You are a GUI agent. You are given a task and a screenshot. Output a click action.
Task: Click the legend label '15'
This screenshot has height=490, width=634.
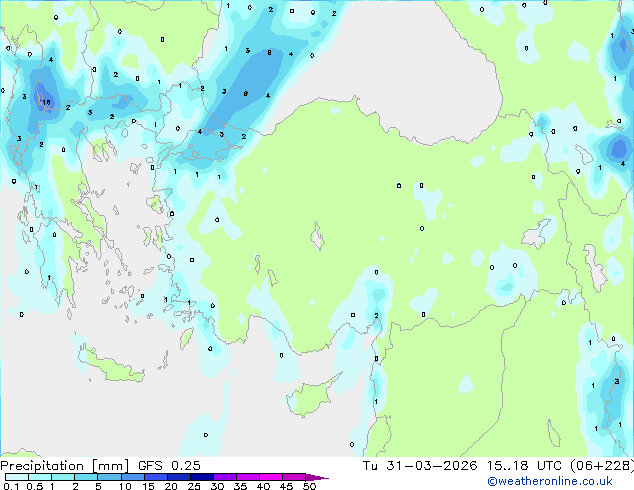click(x=148, y=486)
